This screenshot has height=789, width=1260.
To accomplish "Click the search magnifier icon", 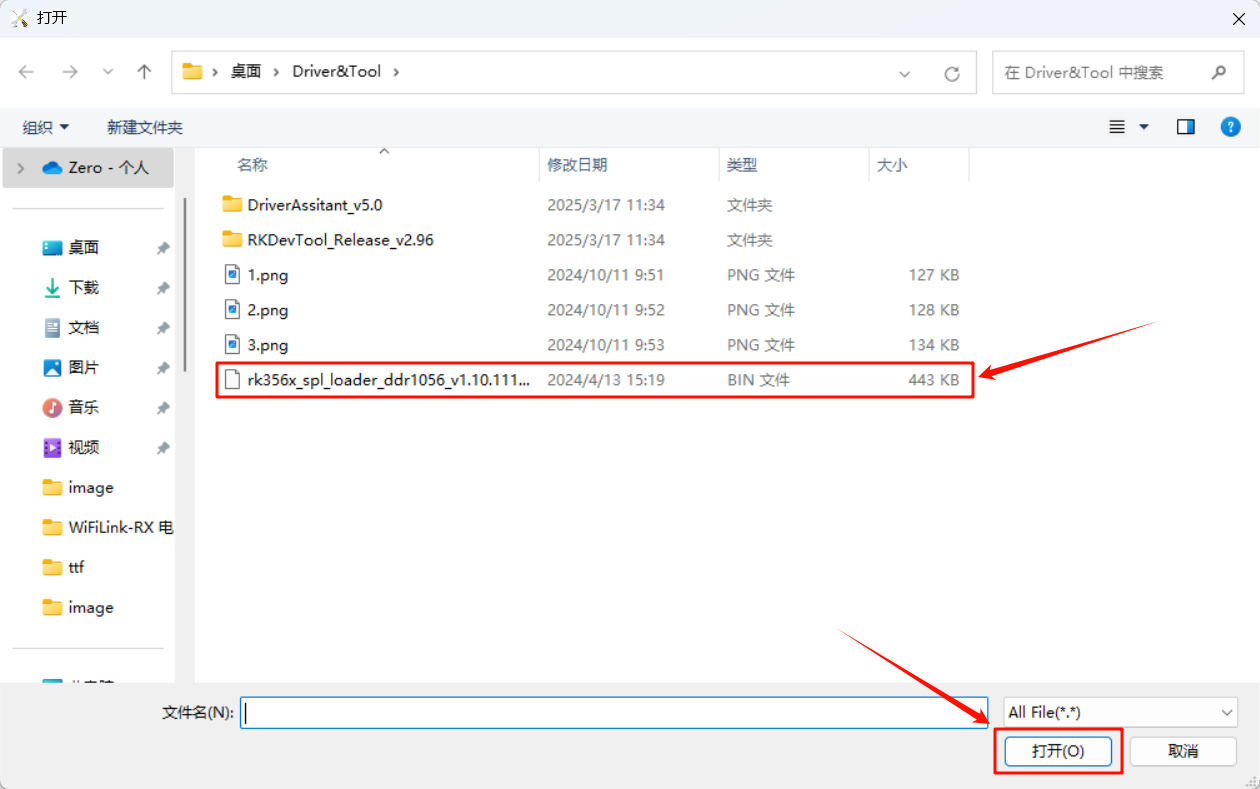I will pyautogui.click(x=1218, y=73).
